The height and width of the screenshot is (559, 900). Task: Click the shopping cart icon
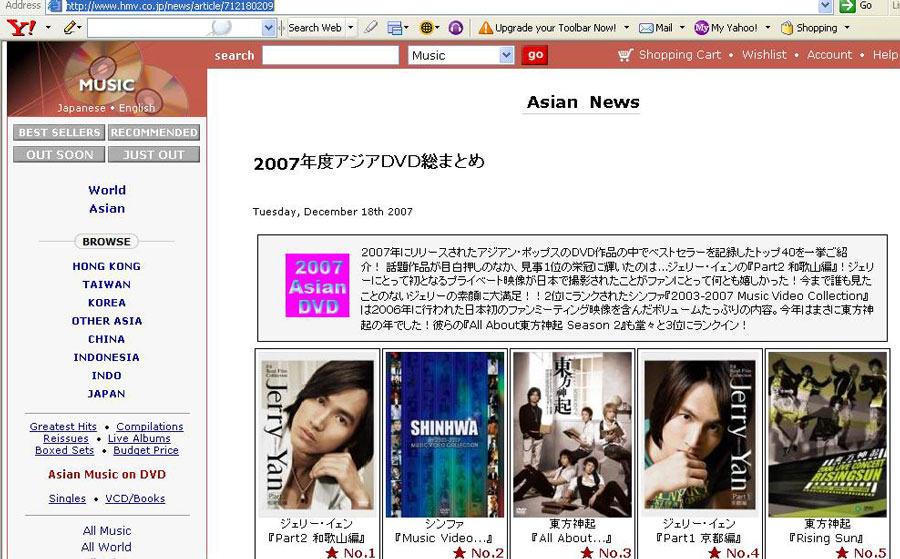(x=626, y=55)
